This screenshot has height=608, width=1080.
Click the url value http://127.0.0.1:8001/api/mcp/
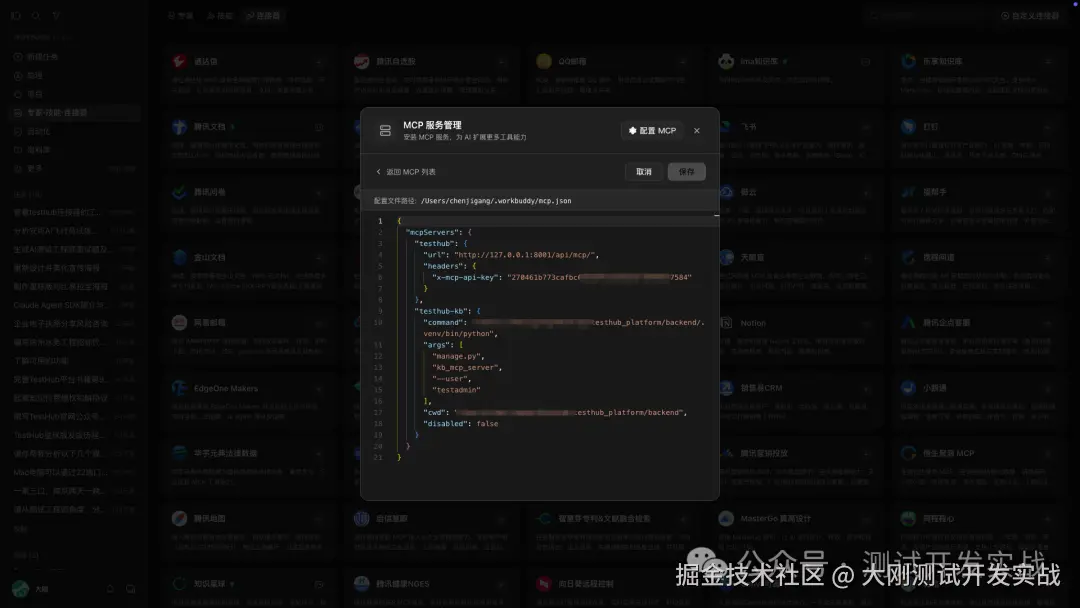point(524,255)
